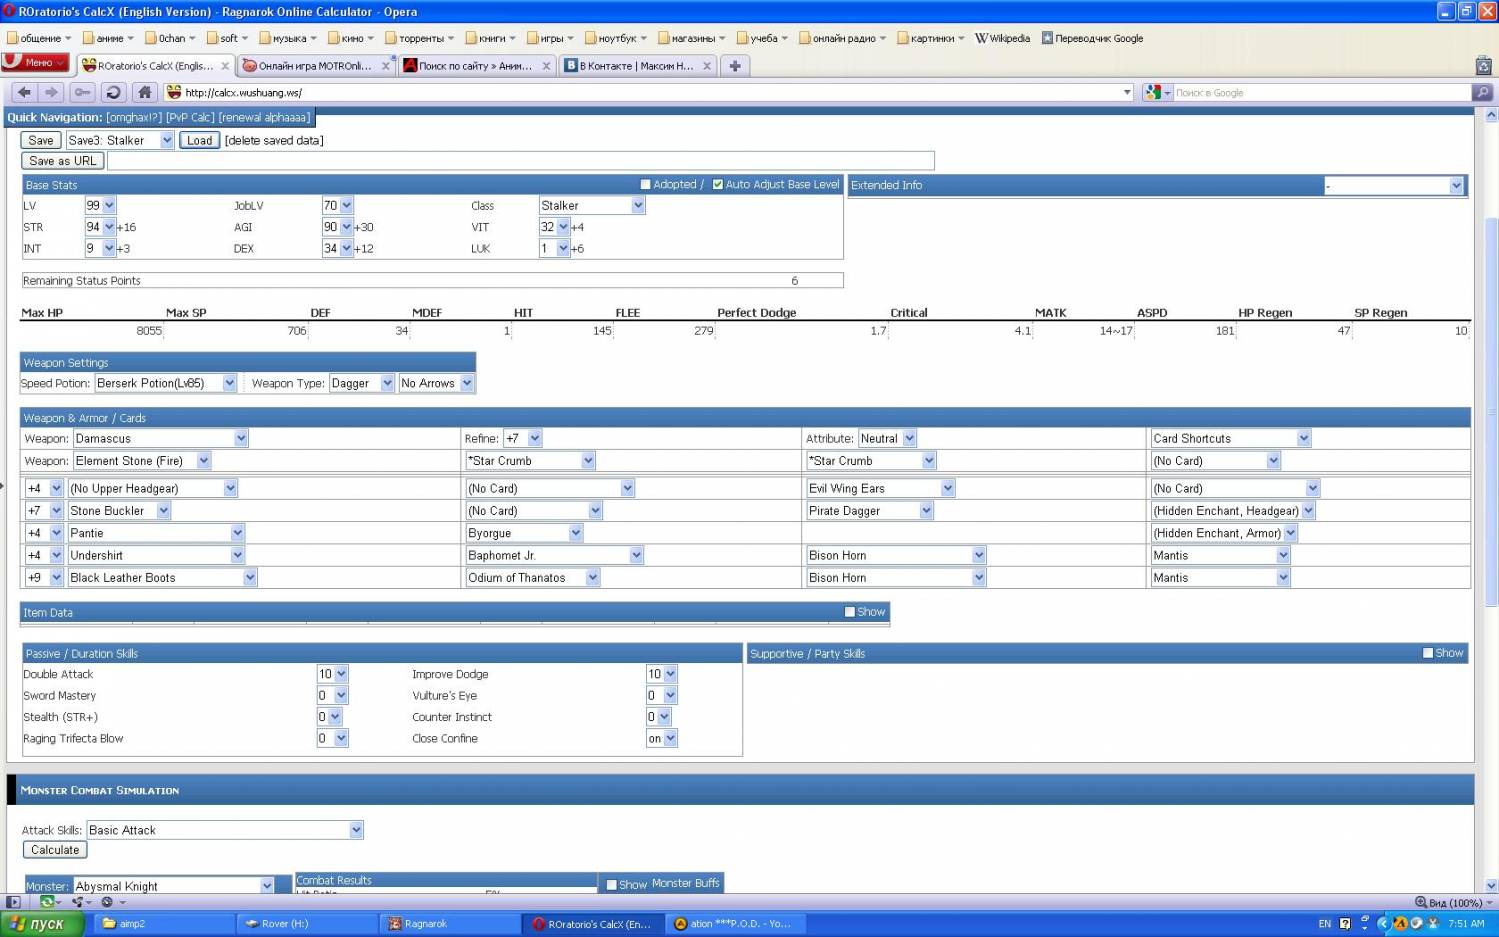Click in the address bar URL field
The height and width of the screenshot is (937, 1499).
click(650, 92)
